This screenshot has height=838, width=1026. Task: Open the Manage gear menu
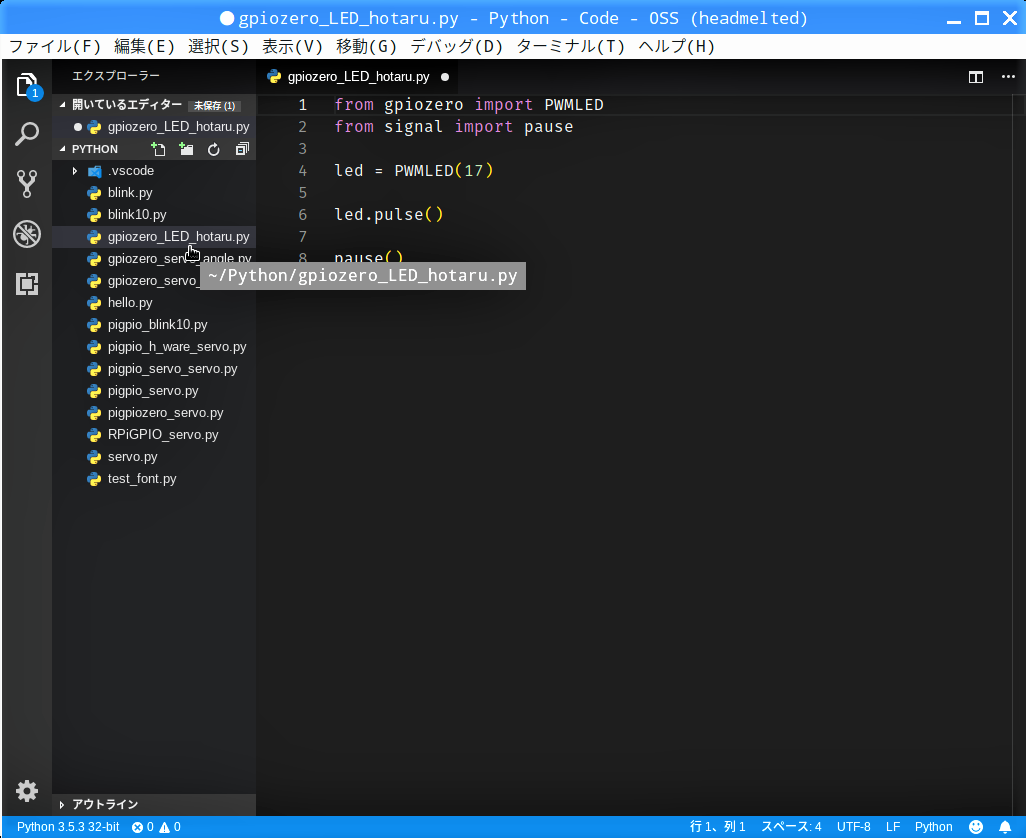point(27,791)
